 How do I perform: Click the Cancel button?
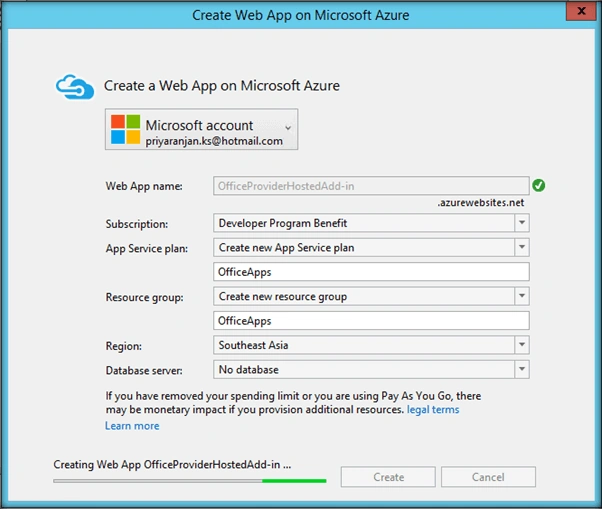[x=488, y=477]
